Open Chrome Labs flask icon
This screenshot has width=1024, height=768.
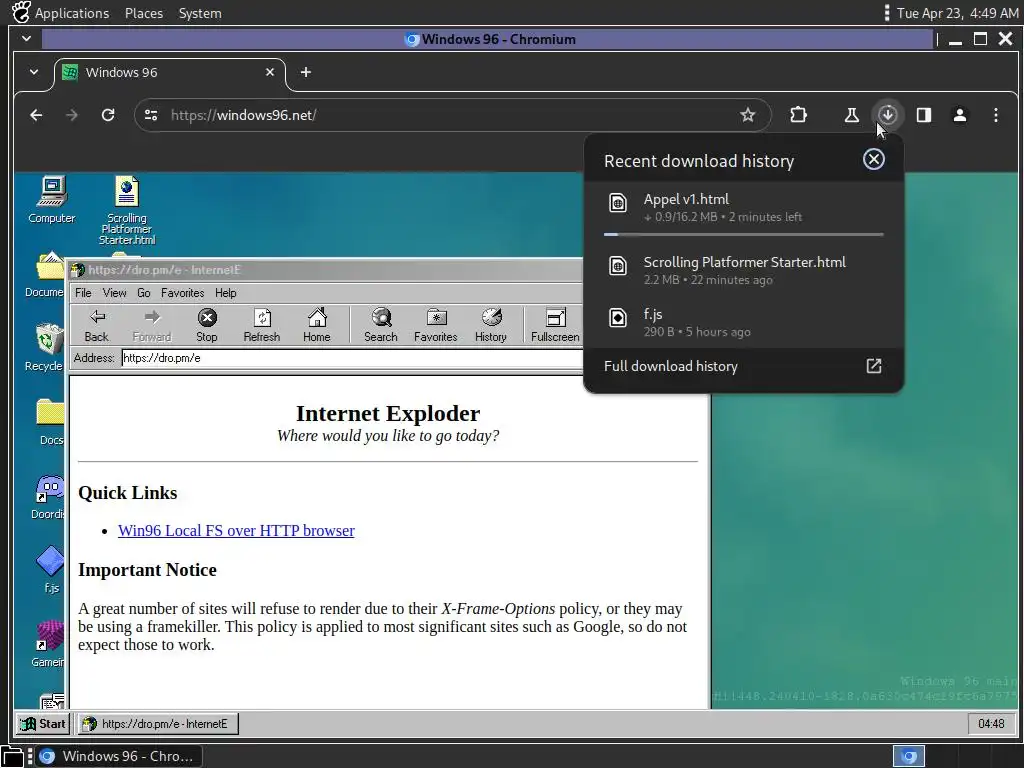tap(852, 115)
